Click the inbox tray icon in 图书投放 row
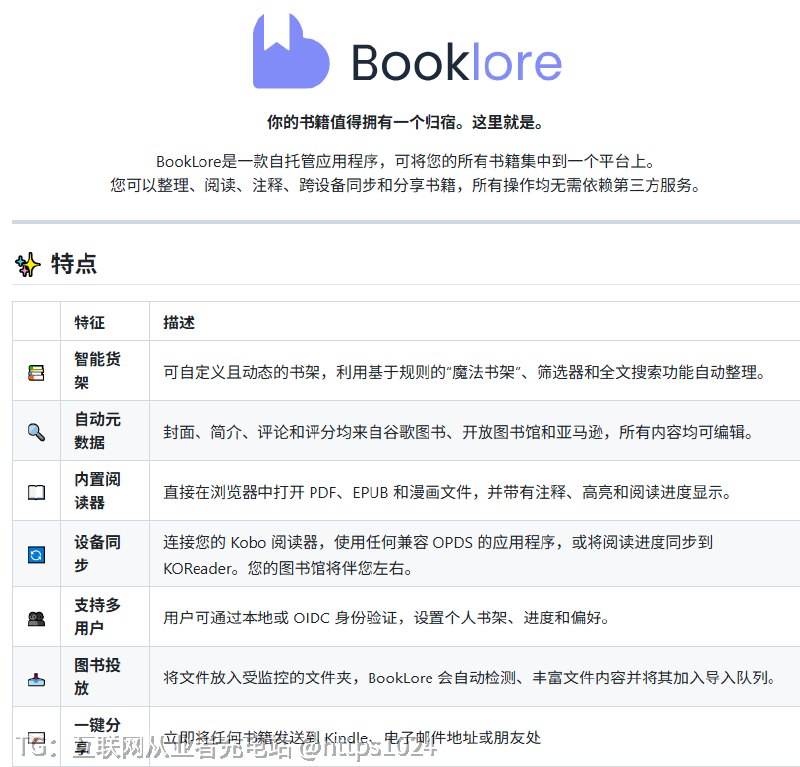The height and width of the screenshot is (767, 800). 36,679
